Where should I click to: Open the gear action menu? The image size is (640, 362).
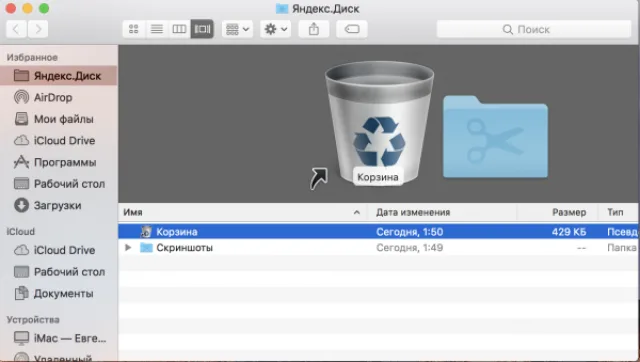(276, 29)
